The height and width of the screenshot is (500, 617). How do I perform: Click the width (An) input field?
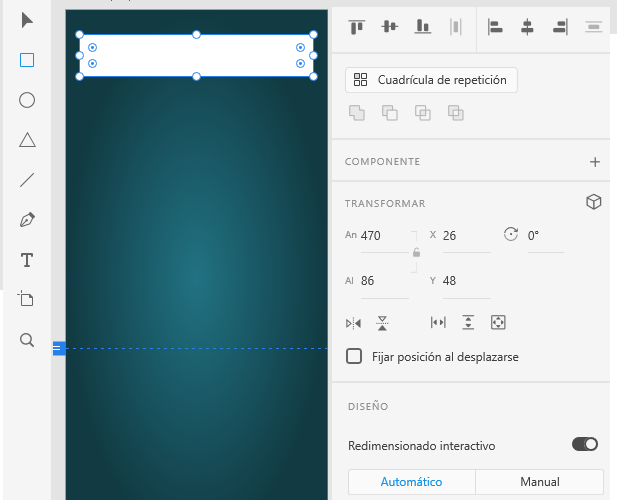coord(381,236)
